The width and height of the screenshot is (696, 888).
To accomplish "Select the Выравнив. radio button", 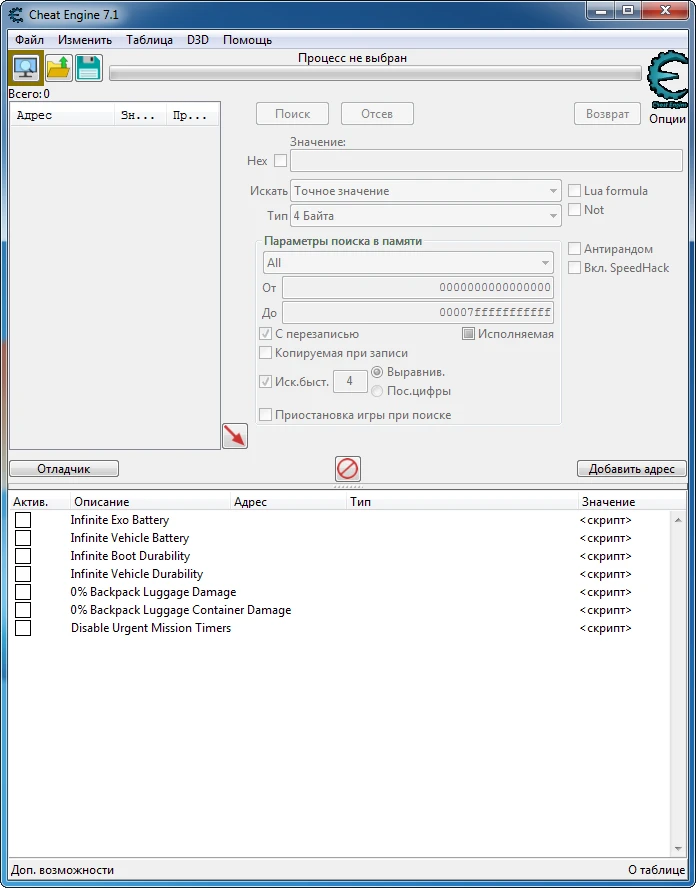I will [377, 372].
